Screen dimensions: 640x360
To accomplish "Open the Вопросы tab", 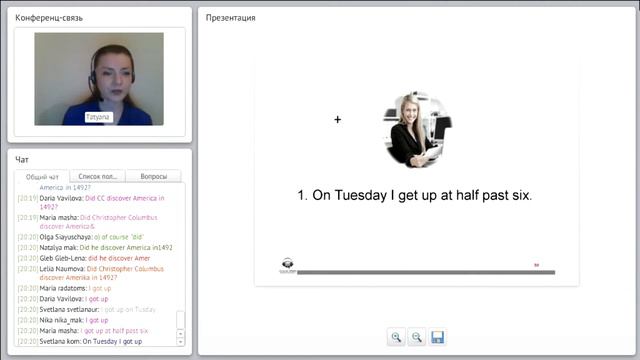I will [x=153, y=176].
